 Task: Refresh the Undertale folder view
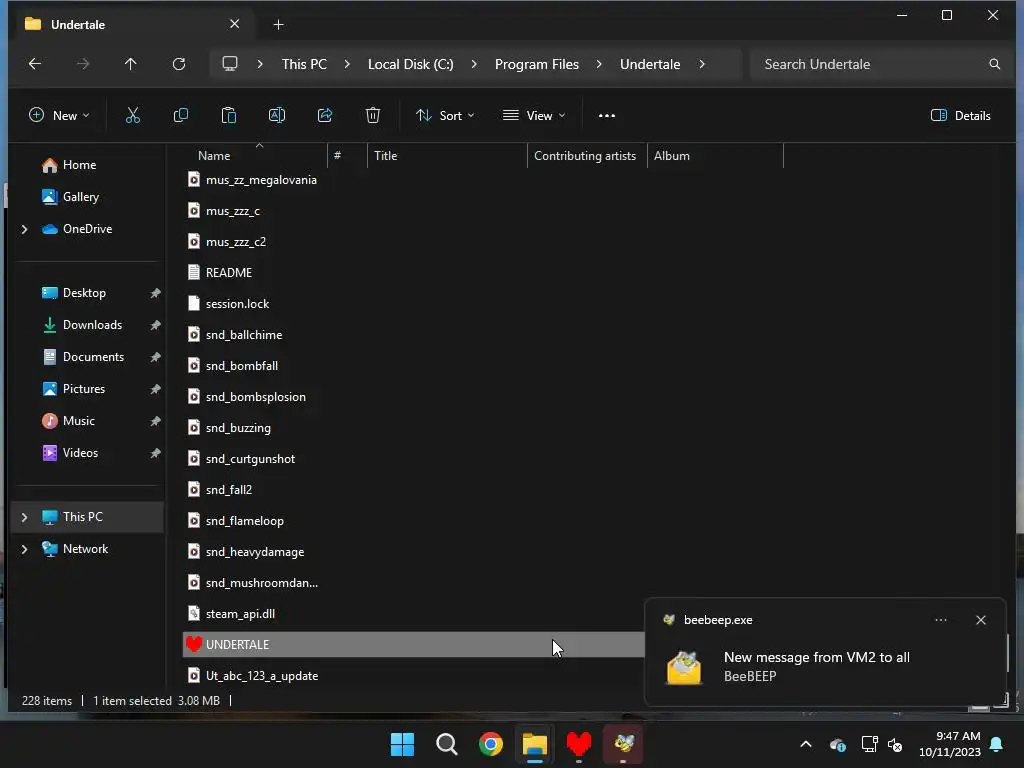[179, 64]
